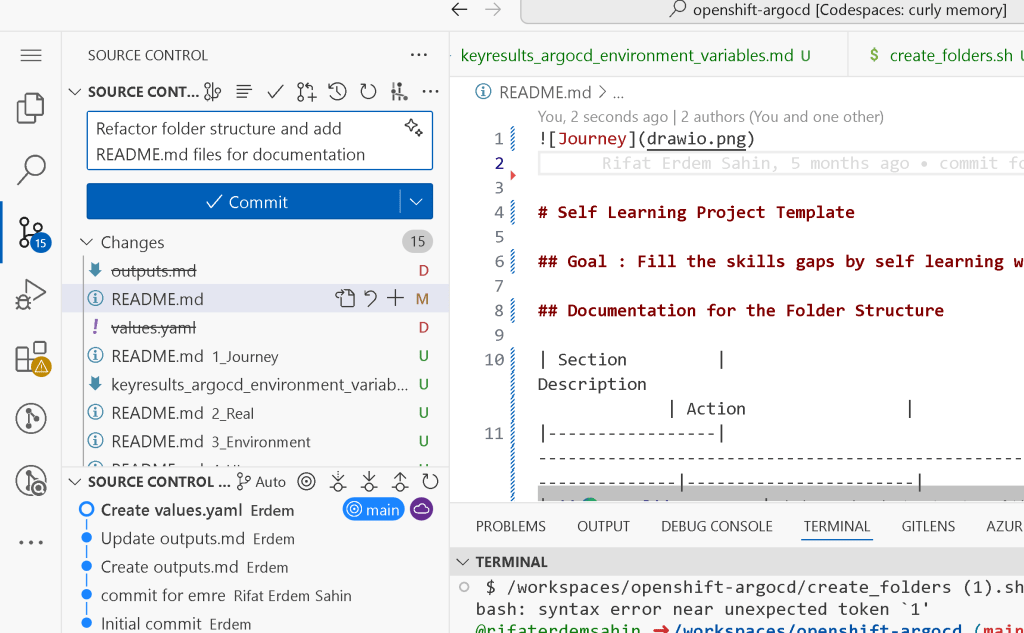Screen dimensions: 1024x633
Task: Open the GITLENS panel tab
Action: (x=928, y=527)
